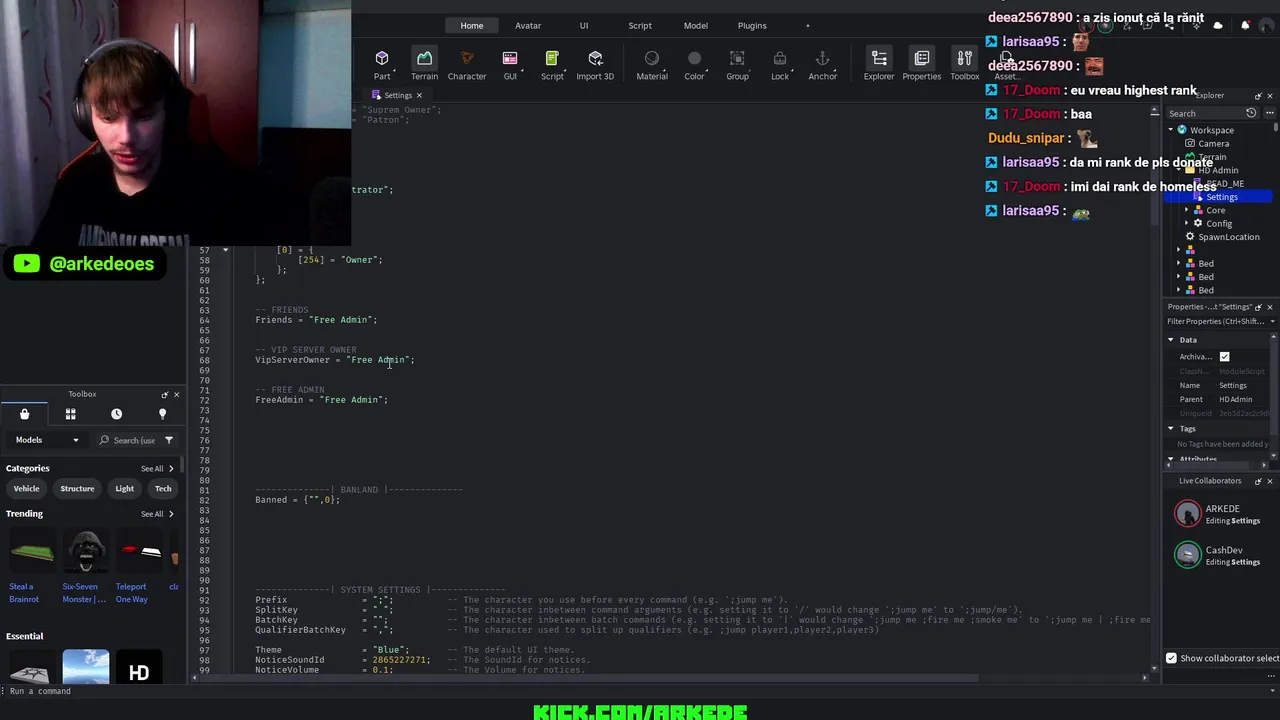This screenshot has width=1280, height=720.
Task: Switch to the UI ribbon tab
Action: pyautogui.click(x=584, y=25)
